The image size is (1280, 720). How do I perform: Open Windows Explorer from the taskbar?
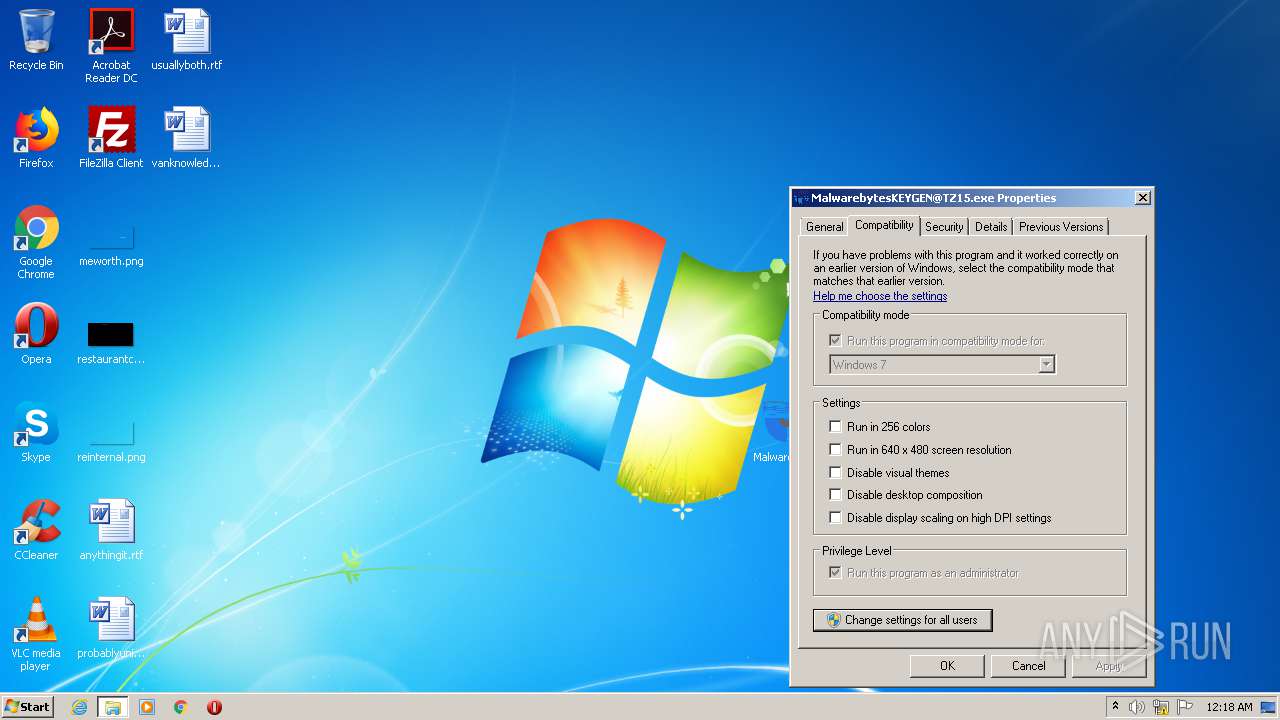[113, 707]
